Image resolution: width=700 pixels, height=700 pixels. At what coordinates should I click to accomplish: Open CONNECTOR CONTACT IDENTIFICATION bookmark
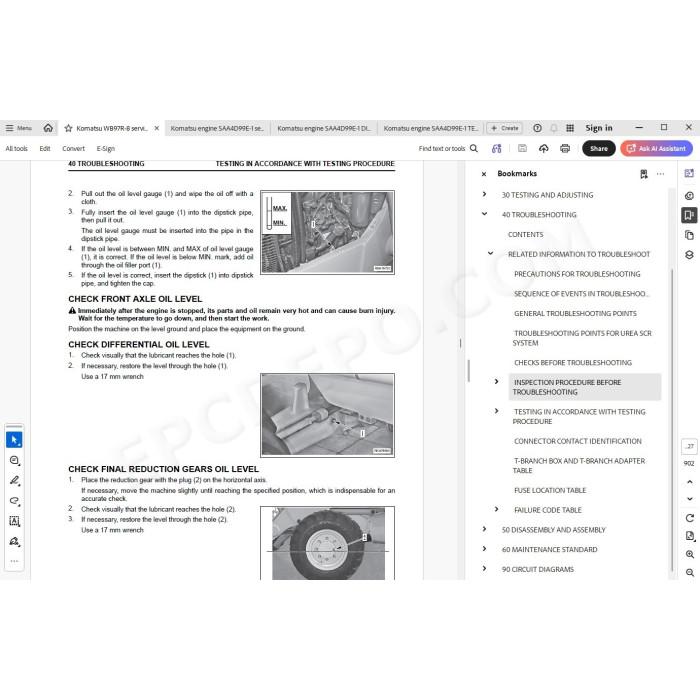pos(578,441)
